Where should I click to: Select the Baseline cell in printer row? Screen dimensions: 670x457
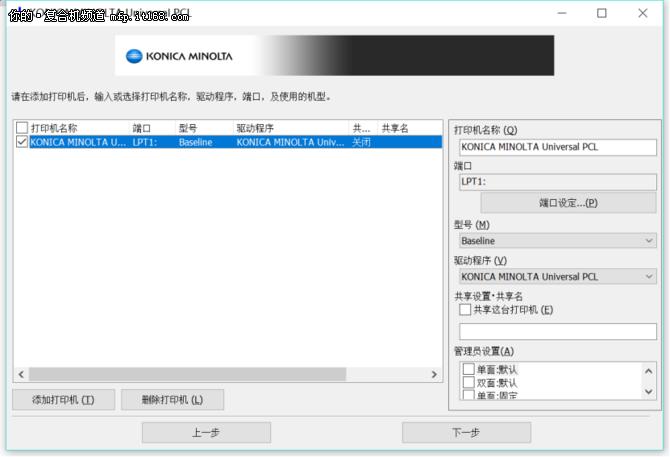click(x=195, y=142)
